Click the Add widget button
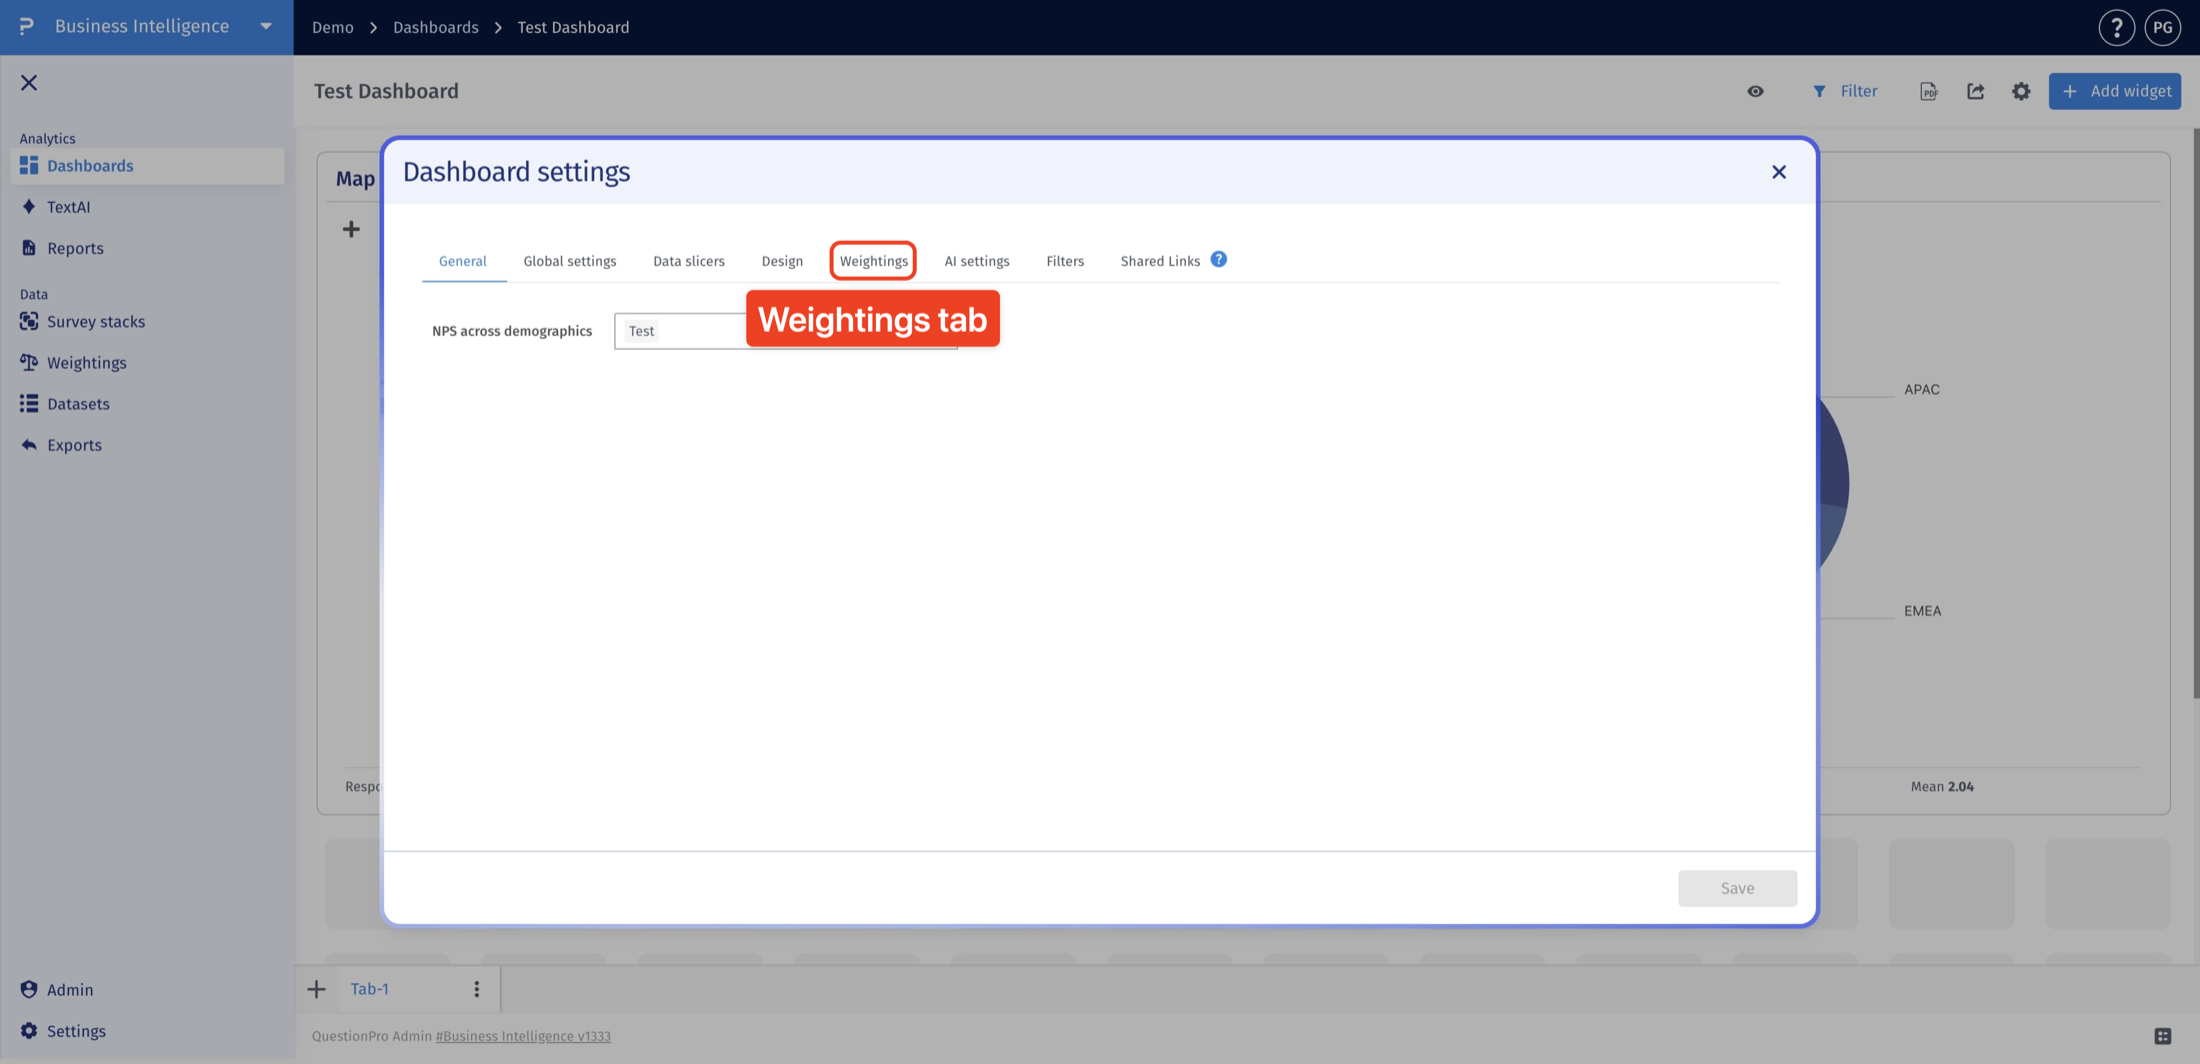Image resolution: width=2200 pixels, height=1064 pixels. 2115,91
